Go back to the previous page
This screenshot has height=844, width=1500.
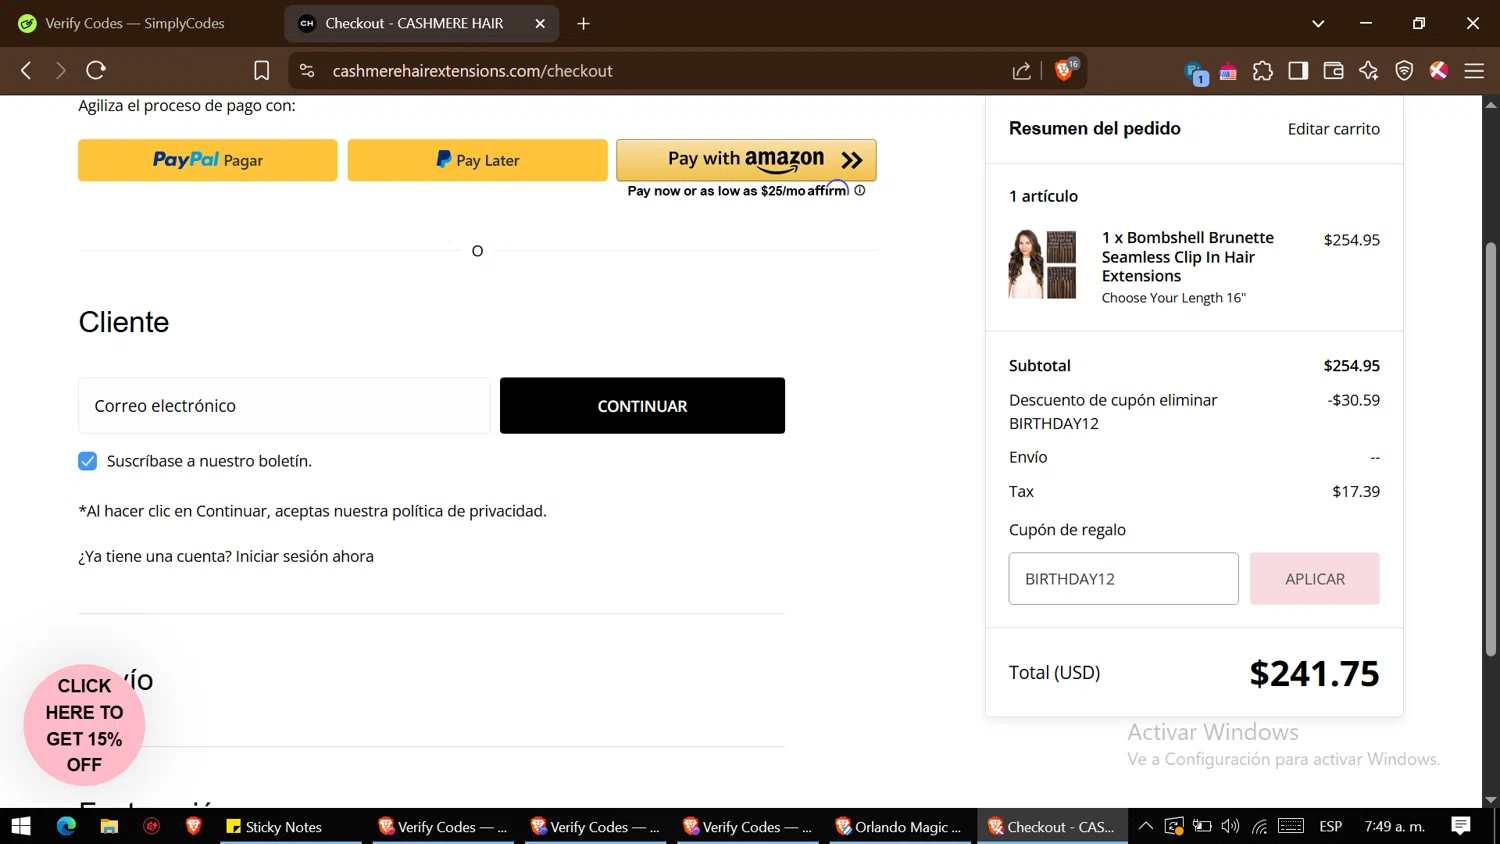[27, 71]
